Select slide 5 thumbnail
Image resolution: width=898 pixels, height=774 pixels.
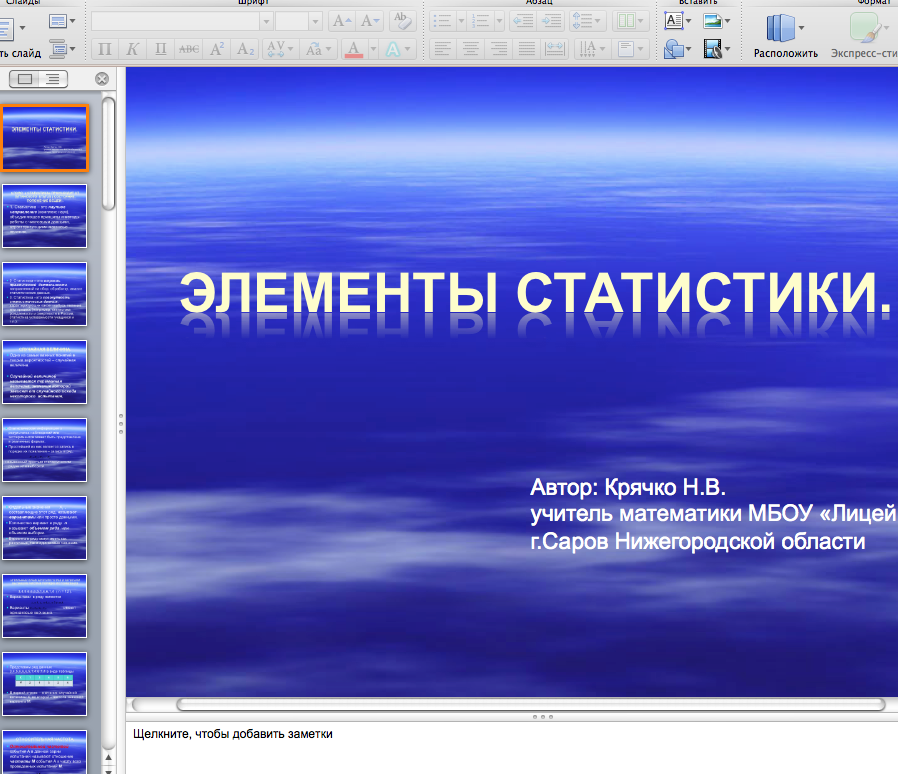click(45, 450)
